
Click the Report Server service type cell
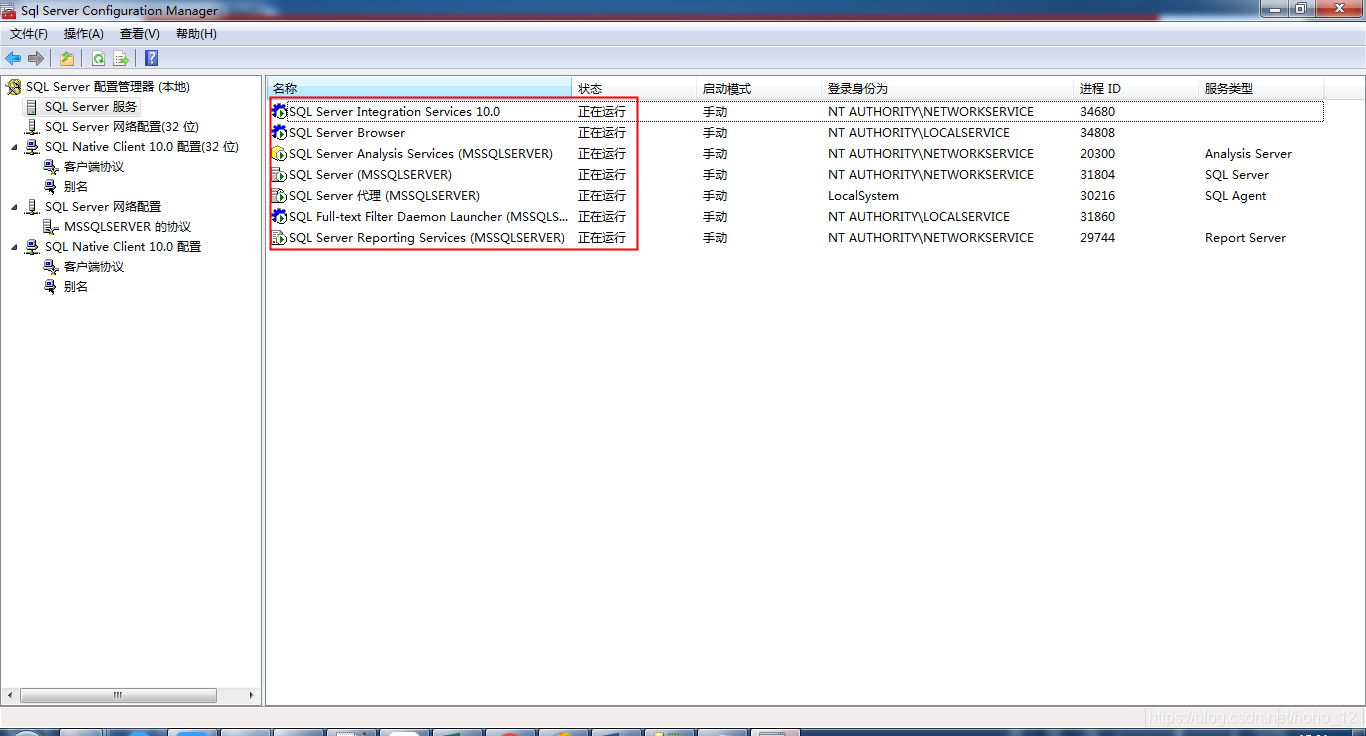coord(1245,238)
